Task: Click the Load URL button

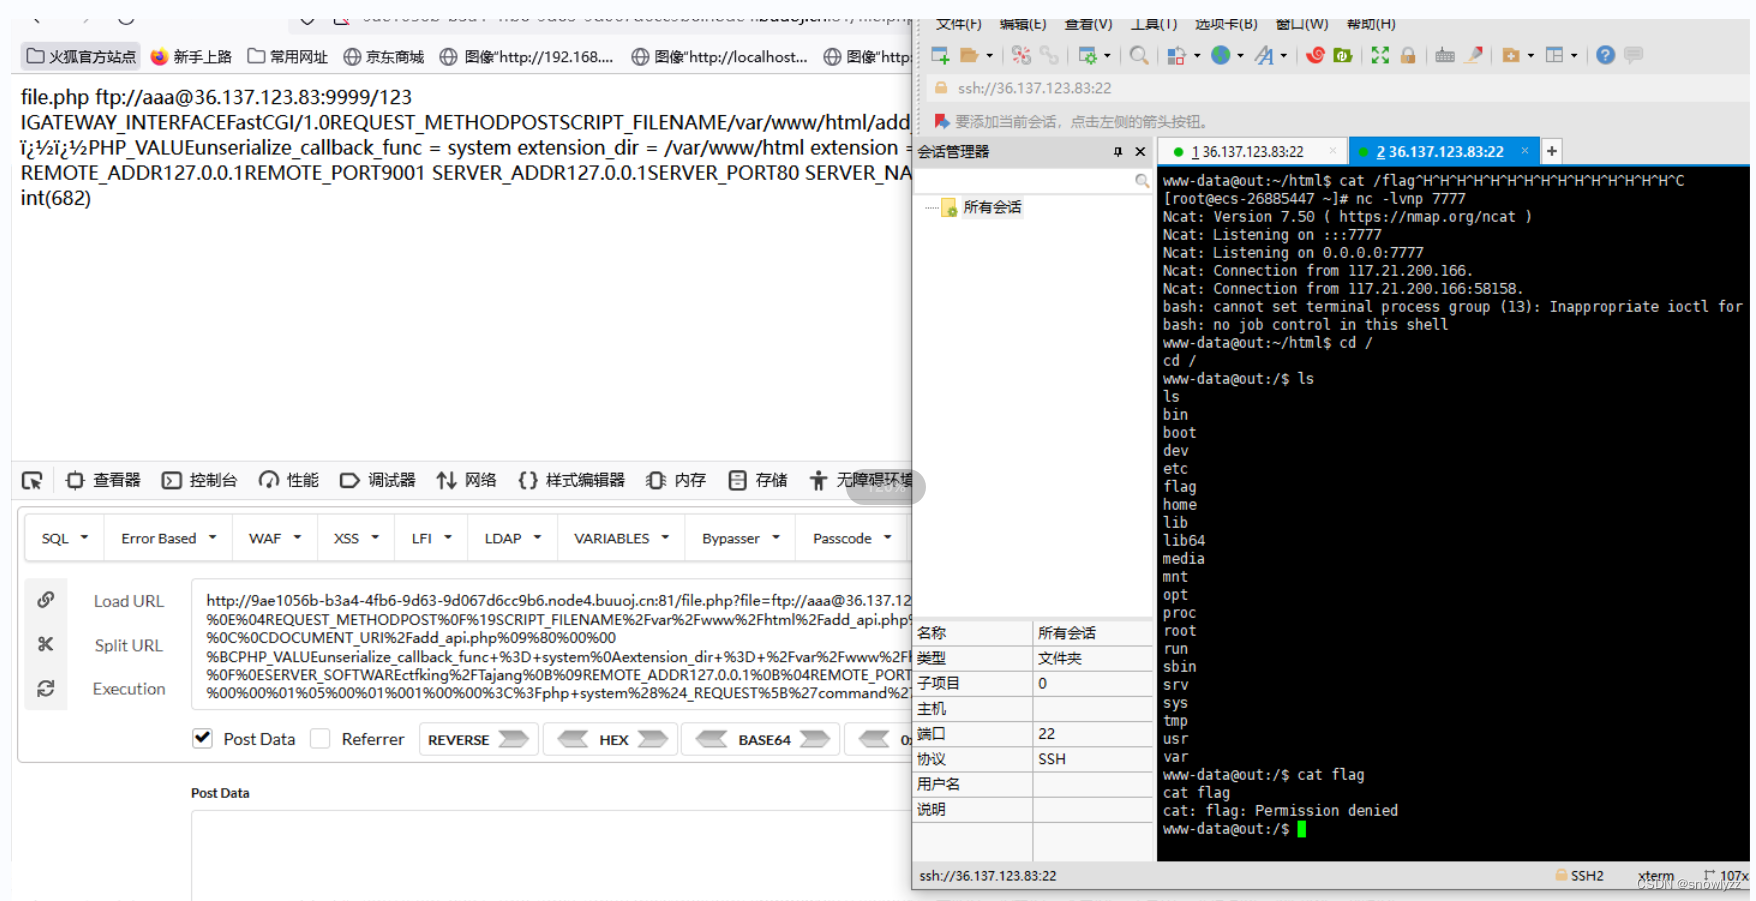Action: pyautogui.click(x=129, y=601)
